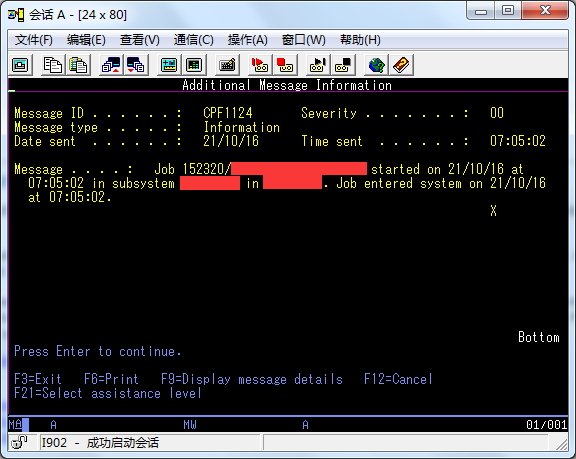Click the Time sent value 07:05:02

pyautogui.click(x=518, y=141)
